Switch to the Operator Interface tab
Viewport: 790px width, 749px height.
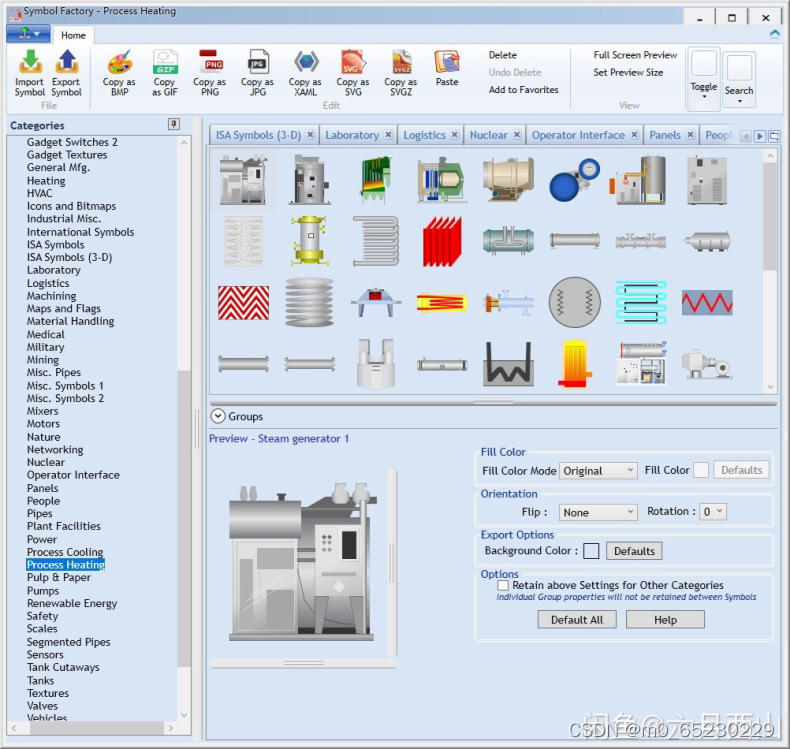pyautogui.click(x=578, y=135)
